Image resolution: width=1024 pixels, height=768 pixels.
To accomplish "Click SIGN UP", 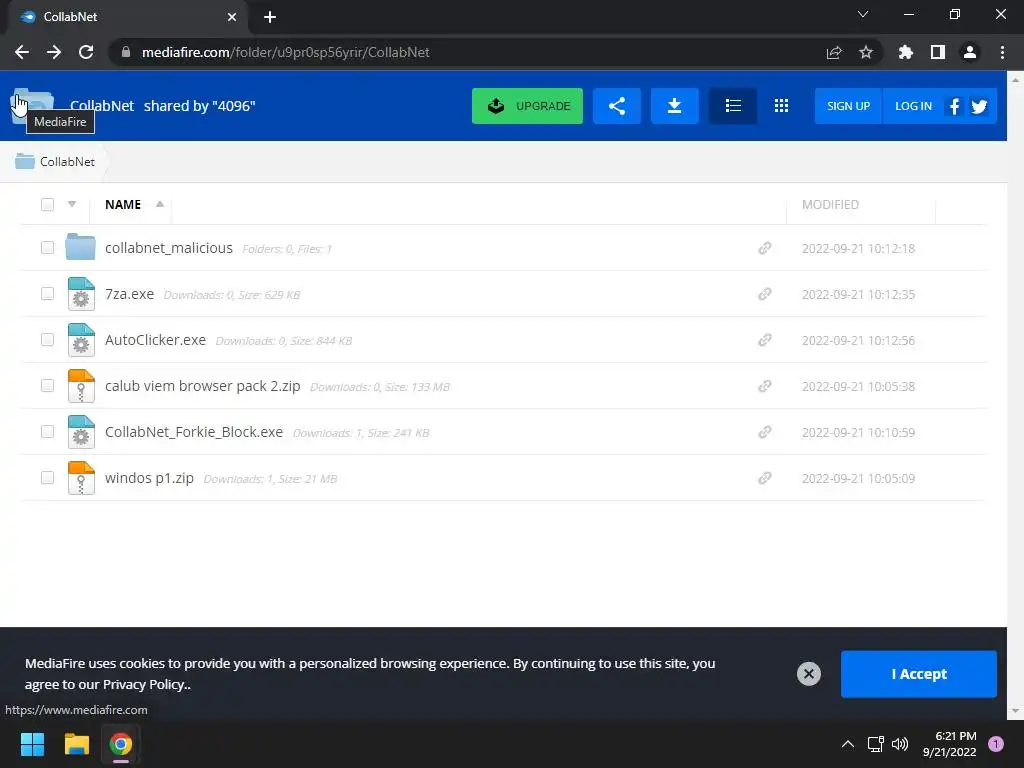I will 848,106.
